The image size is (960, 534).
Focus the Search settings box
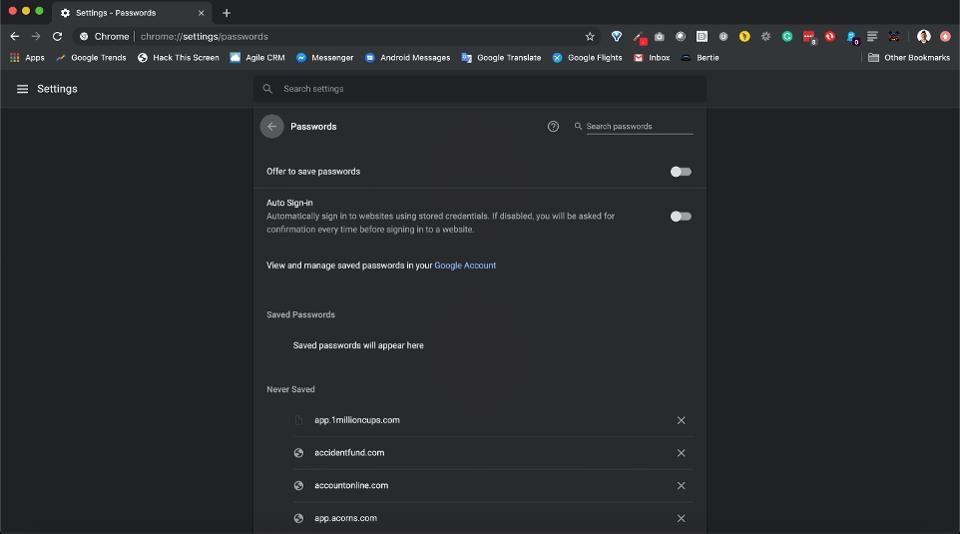coord(480,89)
